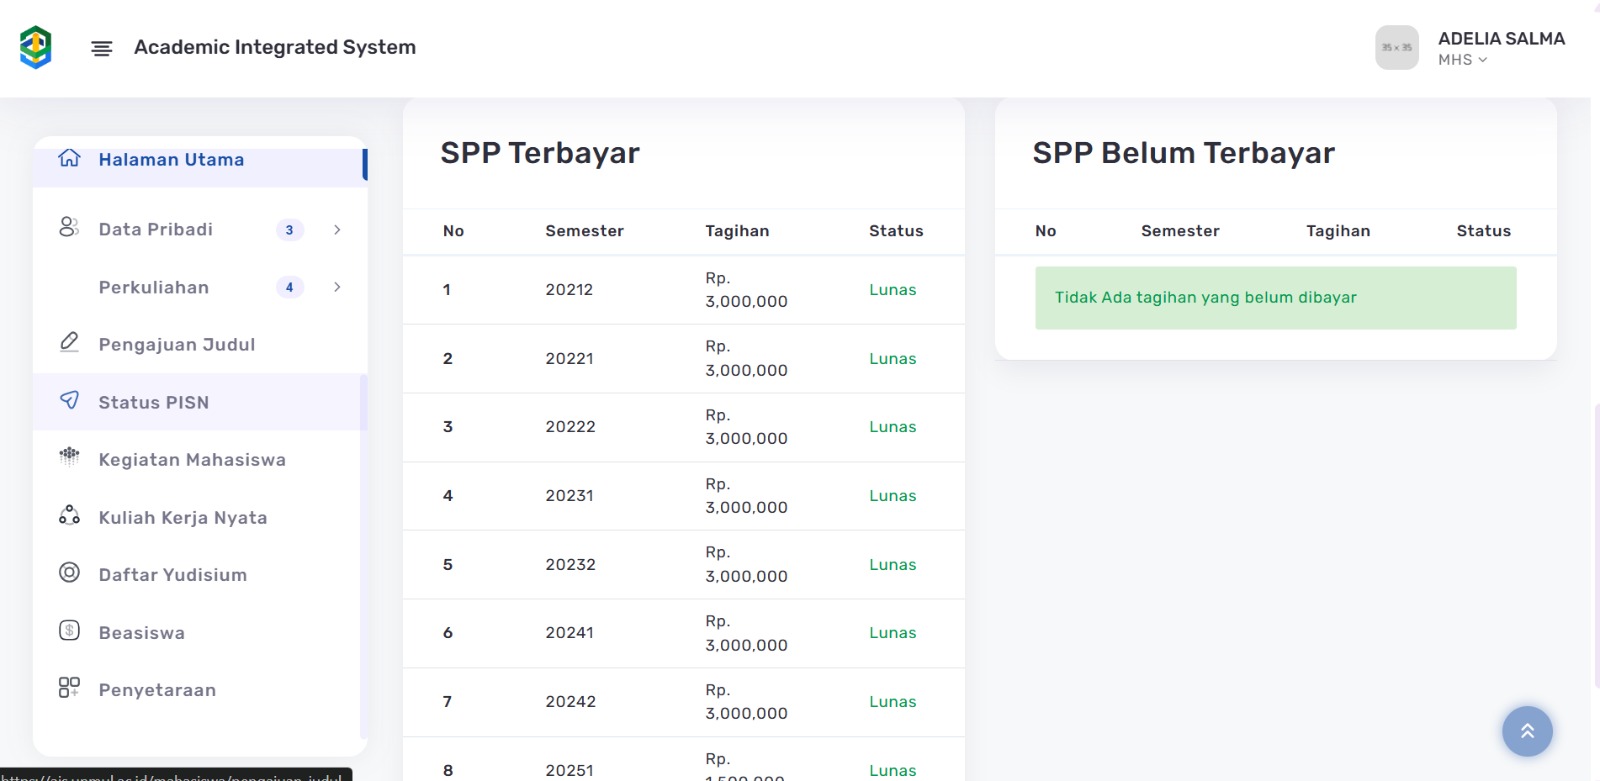Select Beasiswa from the sidebar
Viewport: 1600px width, 781px height.
(x=142, y=633)
